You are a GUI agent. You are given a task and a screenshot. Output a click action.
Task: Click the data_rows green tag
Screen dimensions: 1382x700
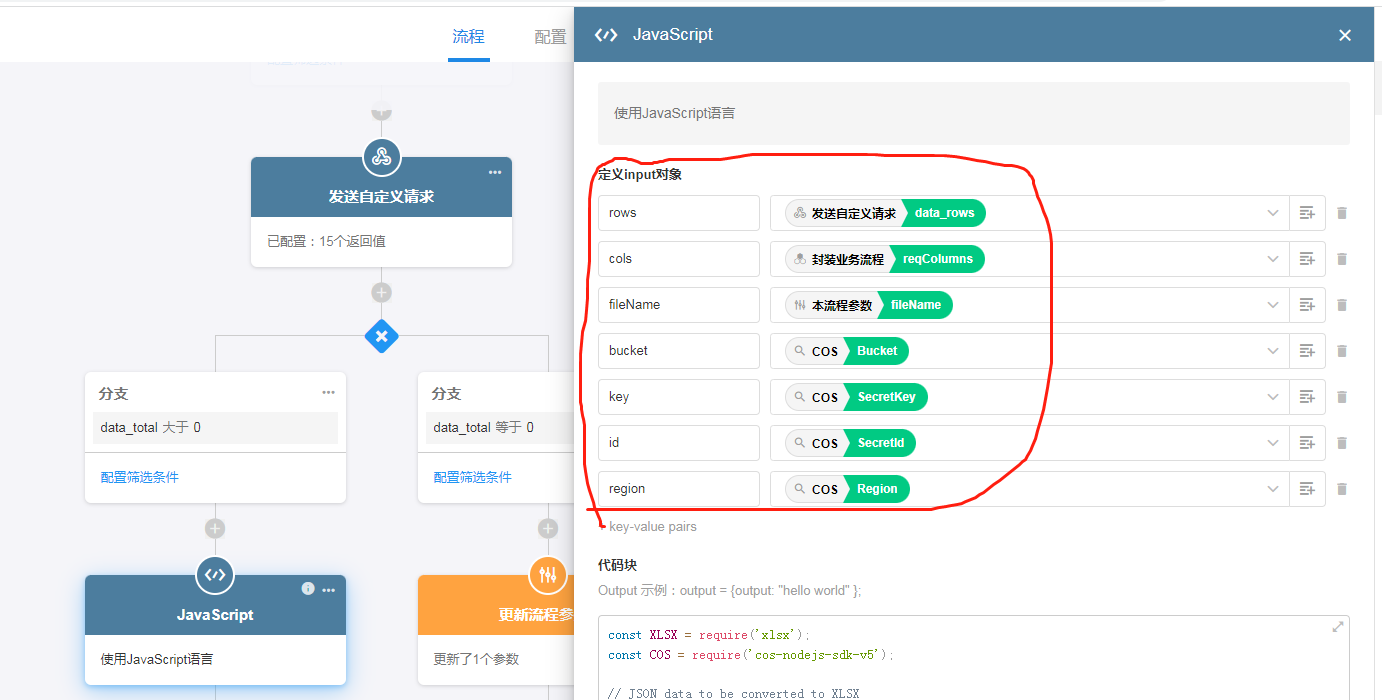(944, 213)
